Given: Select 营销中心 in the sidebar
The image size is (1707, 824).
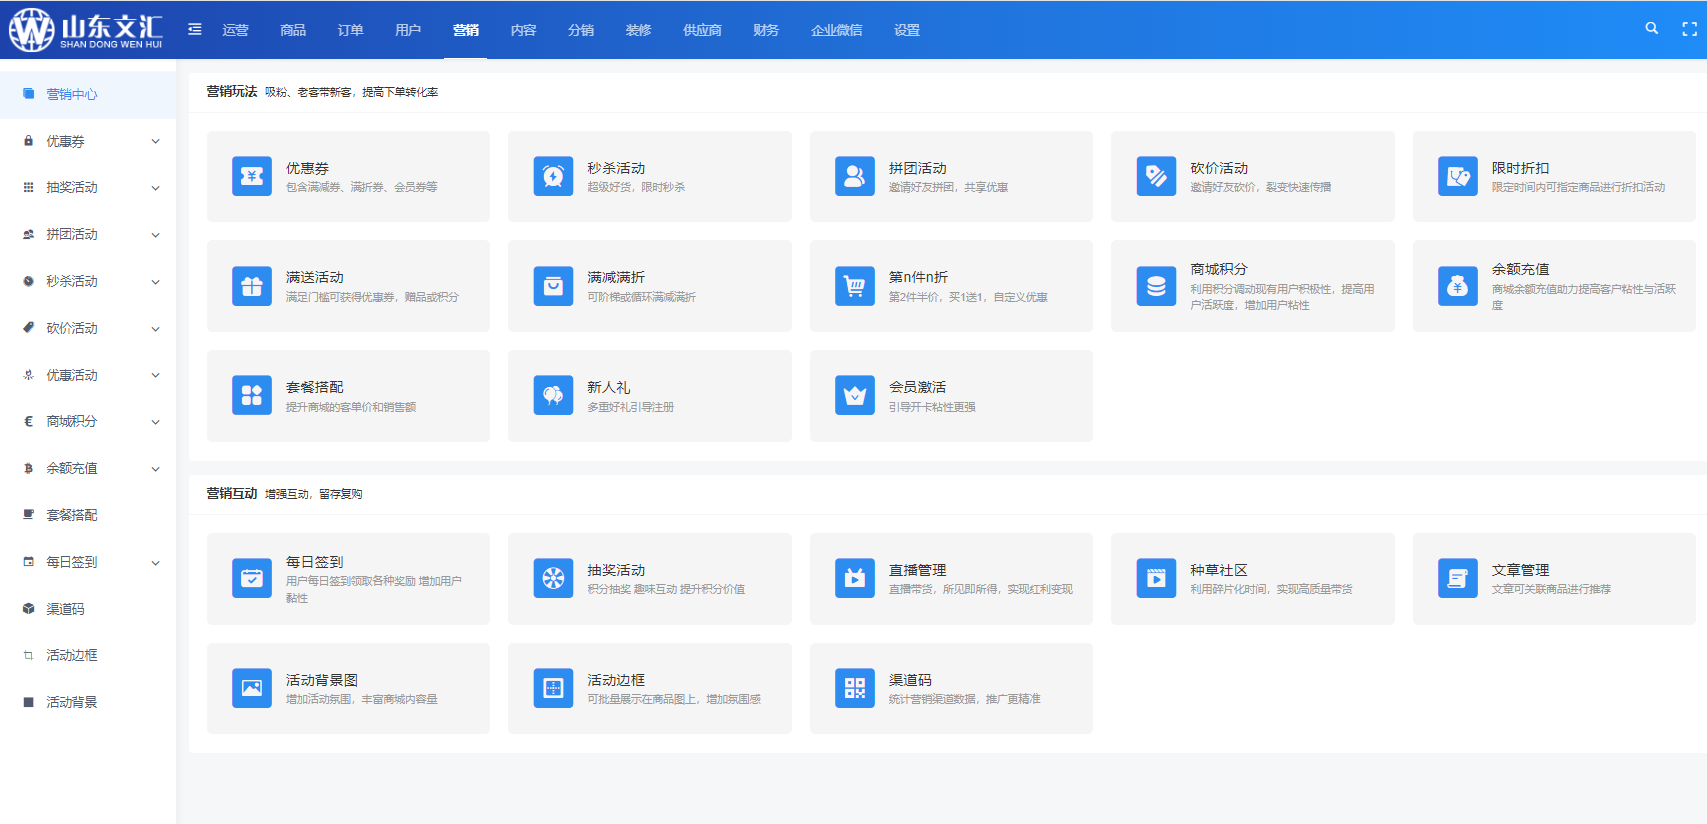Looking at the screenshot, I should 88,94.
